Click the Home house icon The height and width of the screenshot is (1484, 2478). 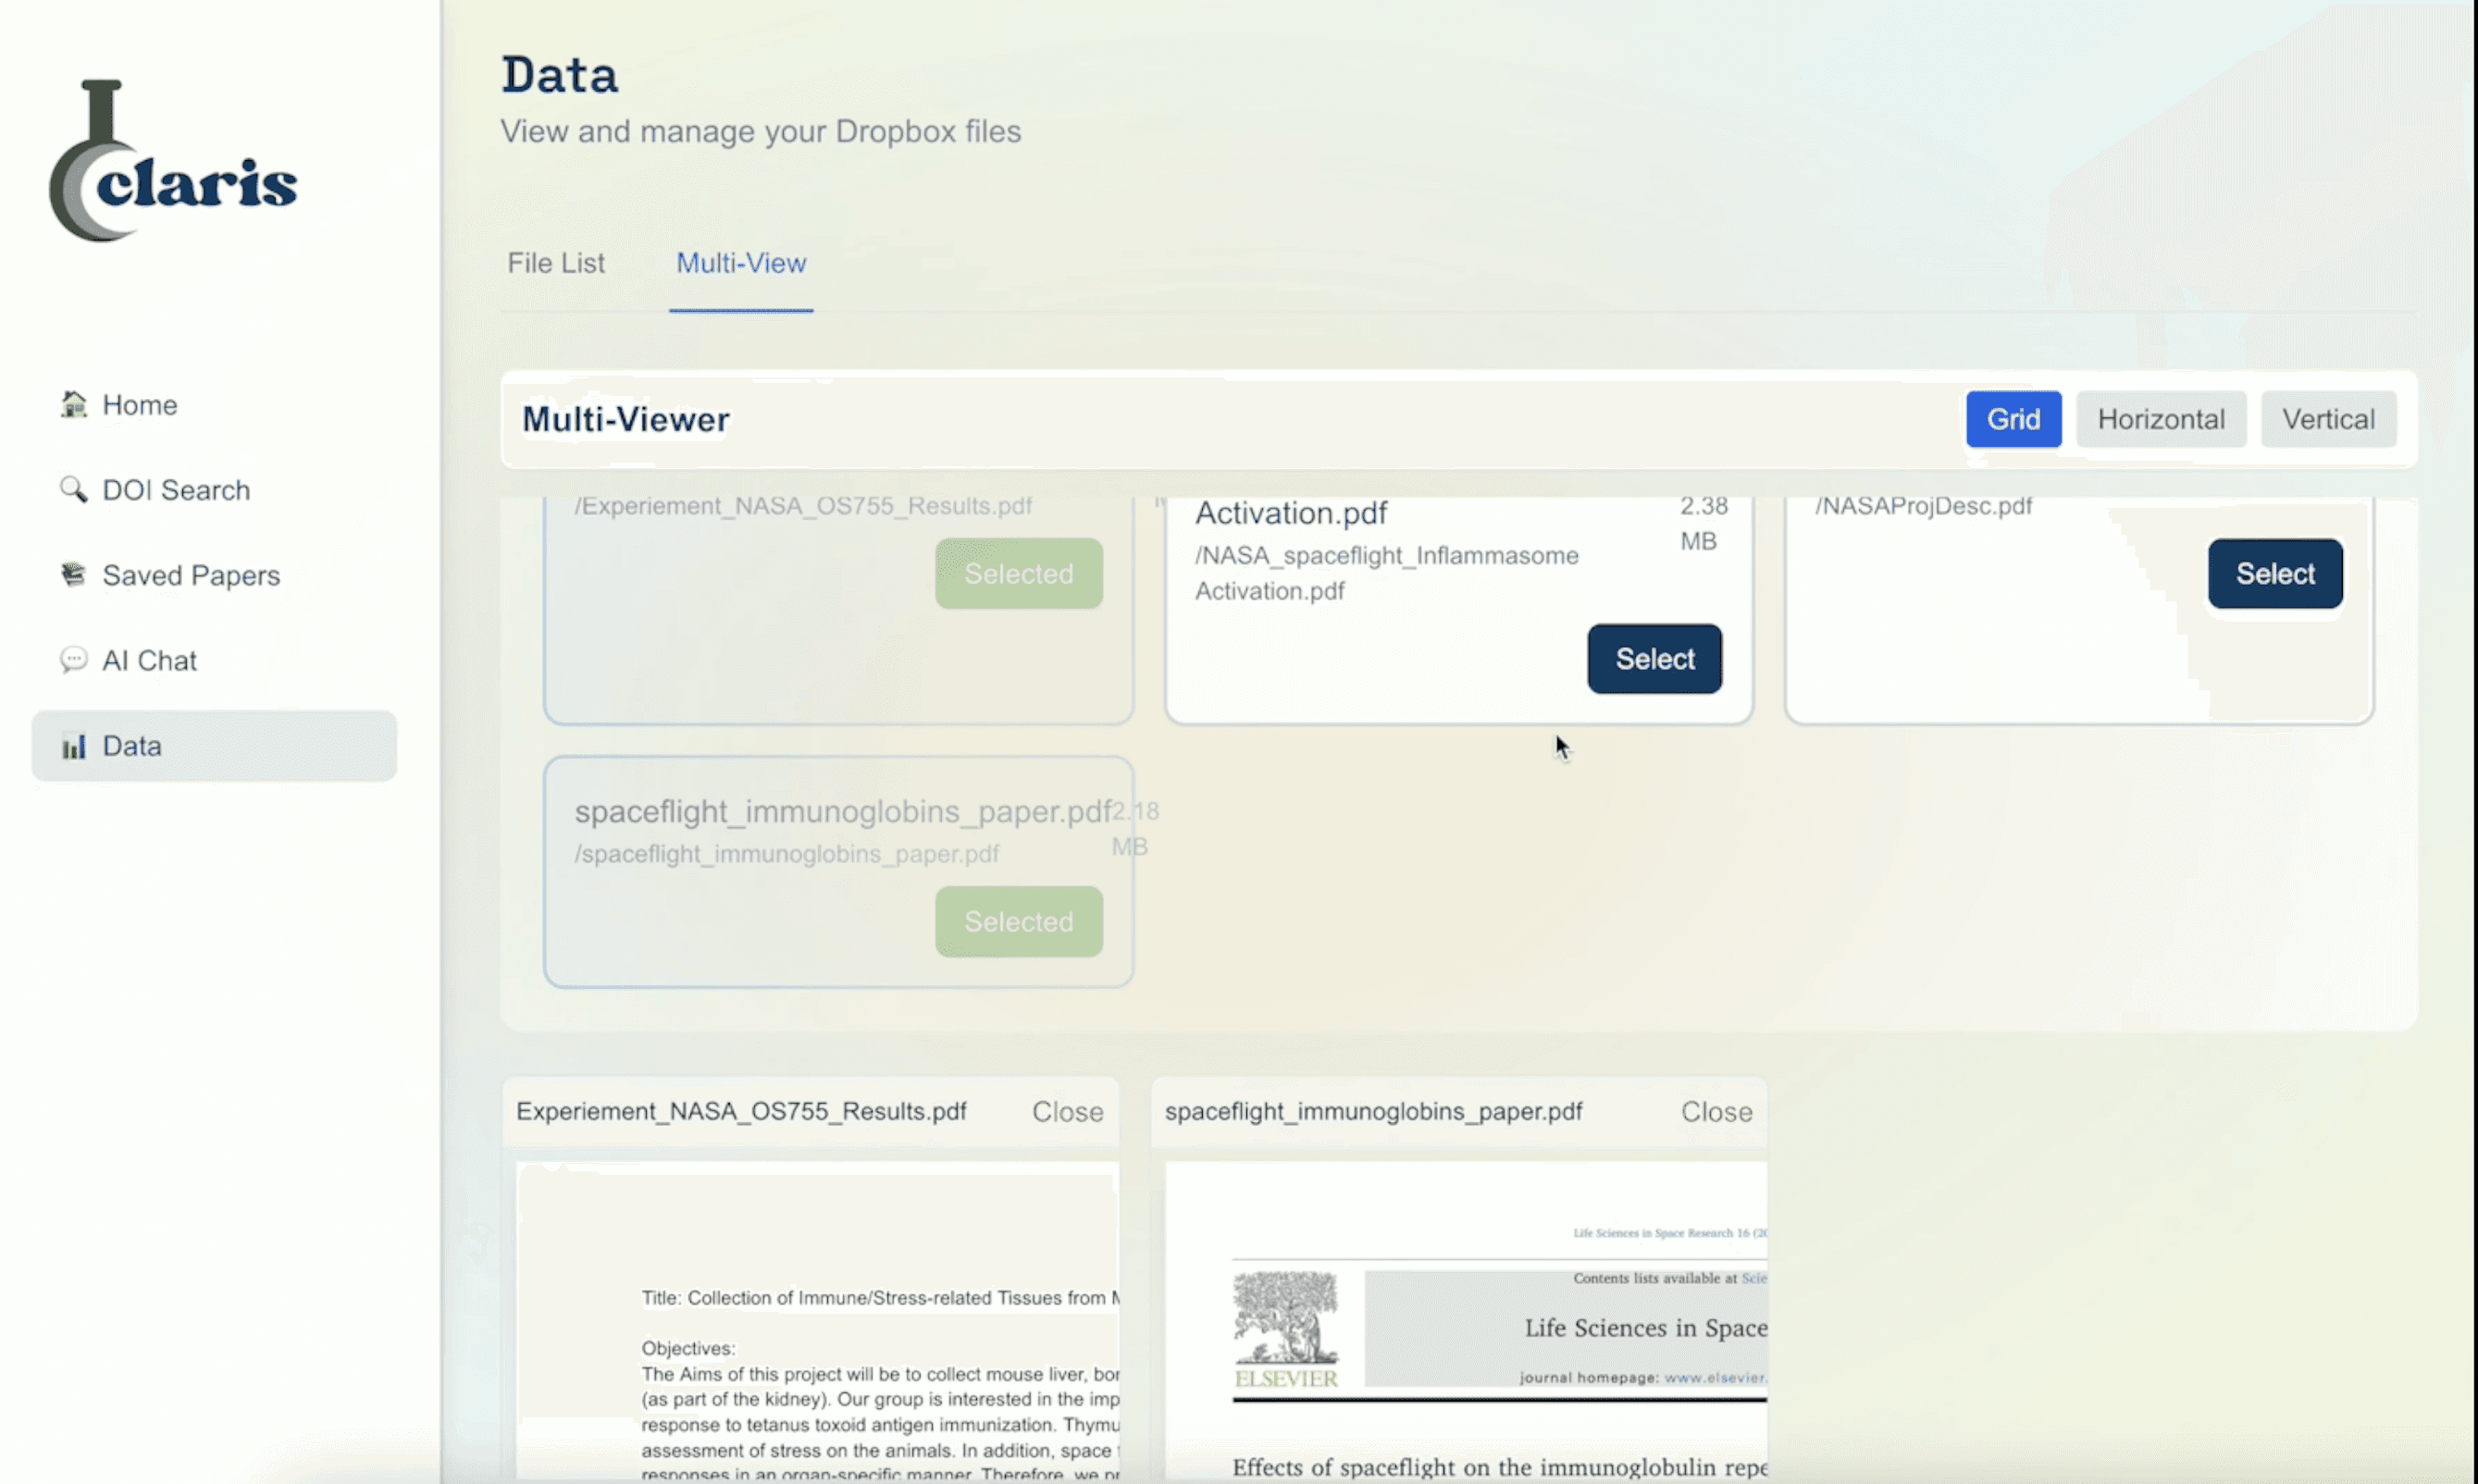(x=74, y=404)
